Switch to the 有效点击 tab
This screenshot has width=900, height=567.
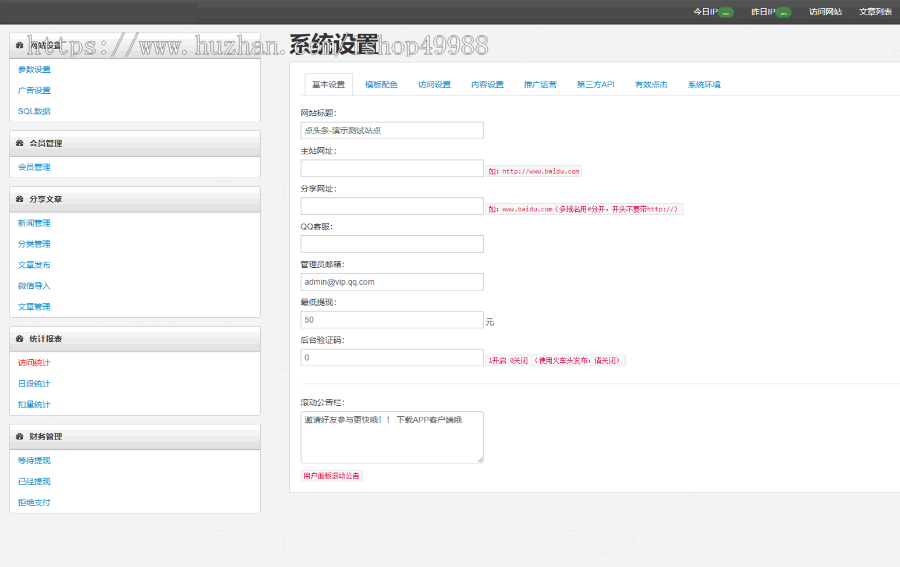[651, 84]
